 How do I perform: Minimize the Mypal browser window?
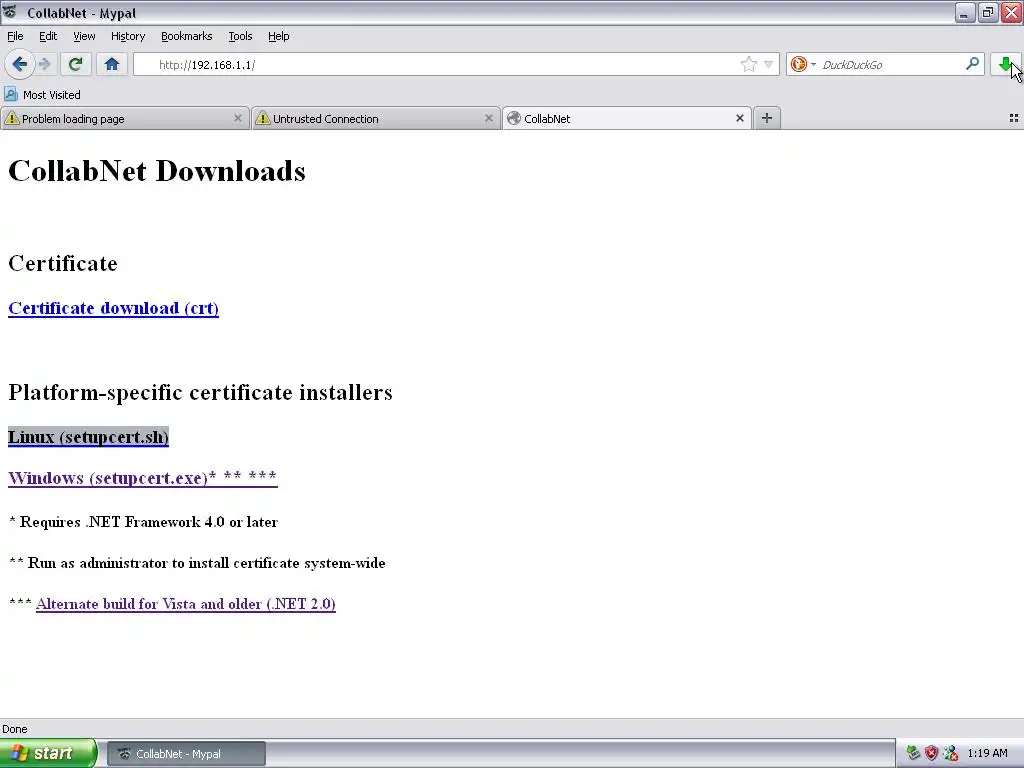964,12
